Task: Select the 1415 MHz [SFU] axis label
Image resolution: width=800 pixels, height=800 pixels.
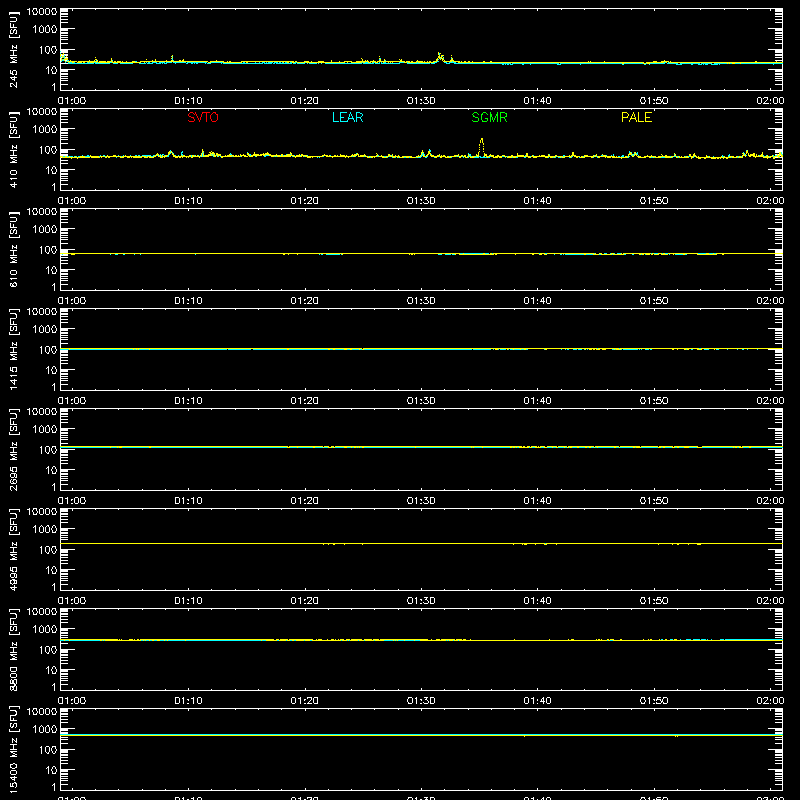Action: pyautogui.click(x=13, y=349)
